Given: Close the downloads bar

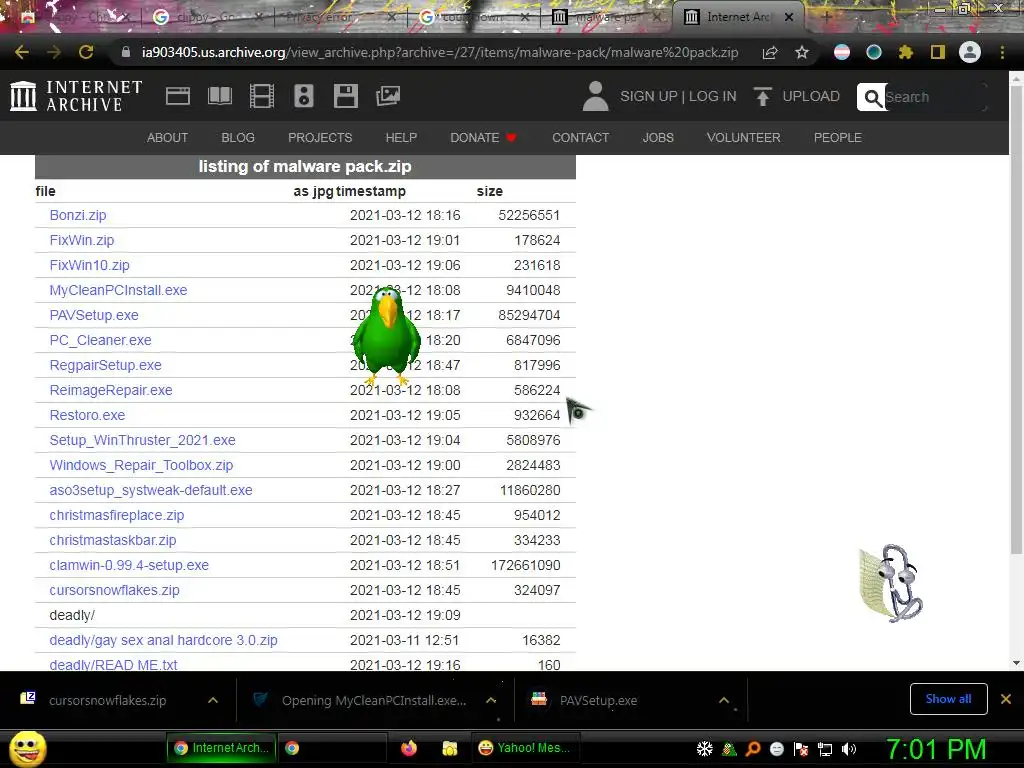Looking at the screenshot, I should pyautogui.click(x=1006, y=699).
